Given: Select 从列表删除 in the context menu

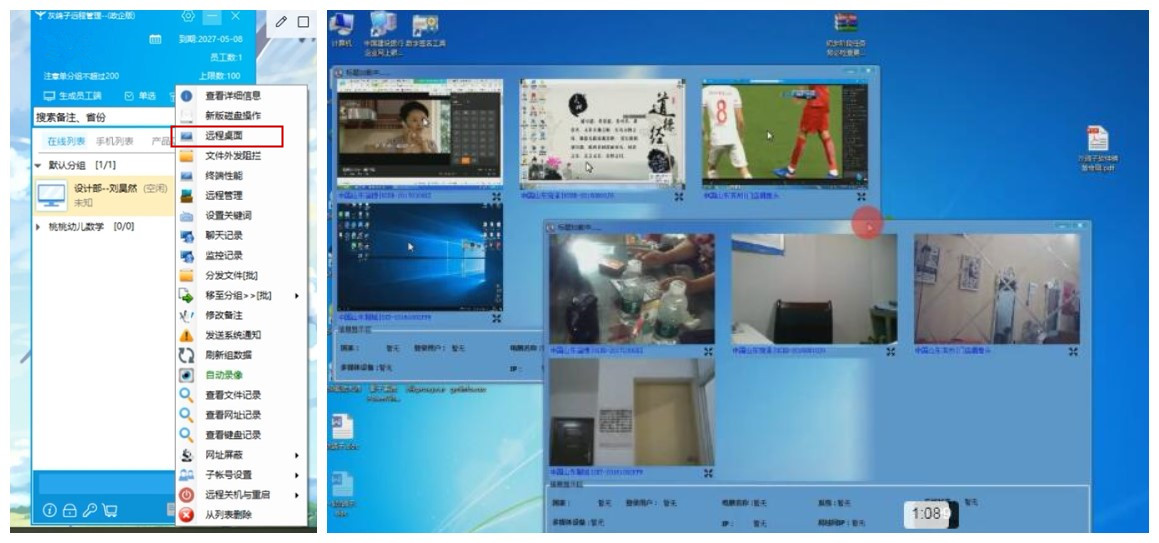Looking at the screenshot, I should click(x=228, y=515).
